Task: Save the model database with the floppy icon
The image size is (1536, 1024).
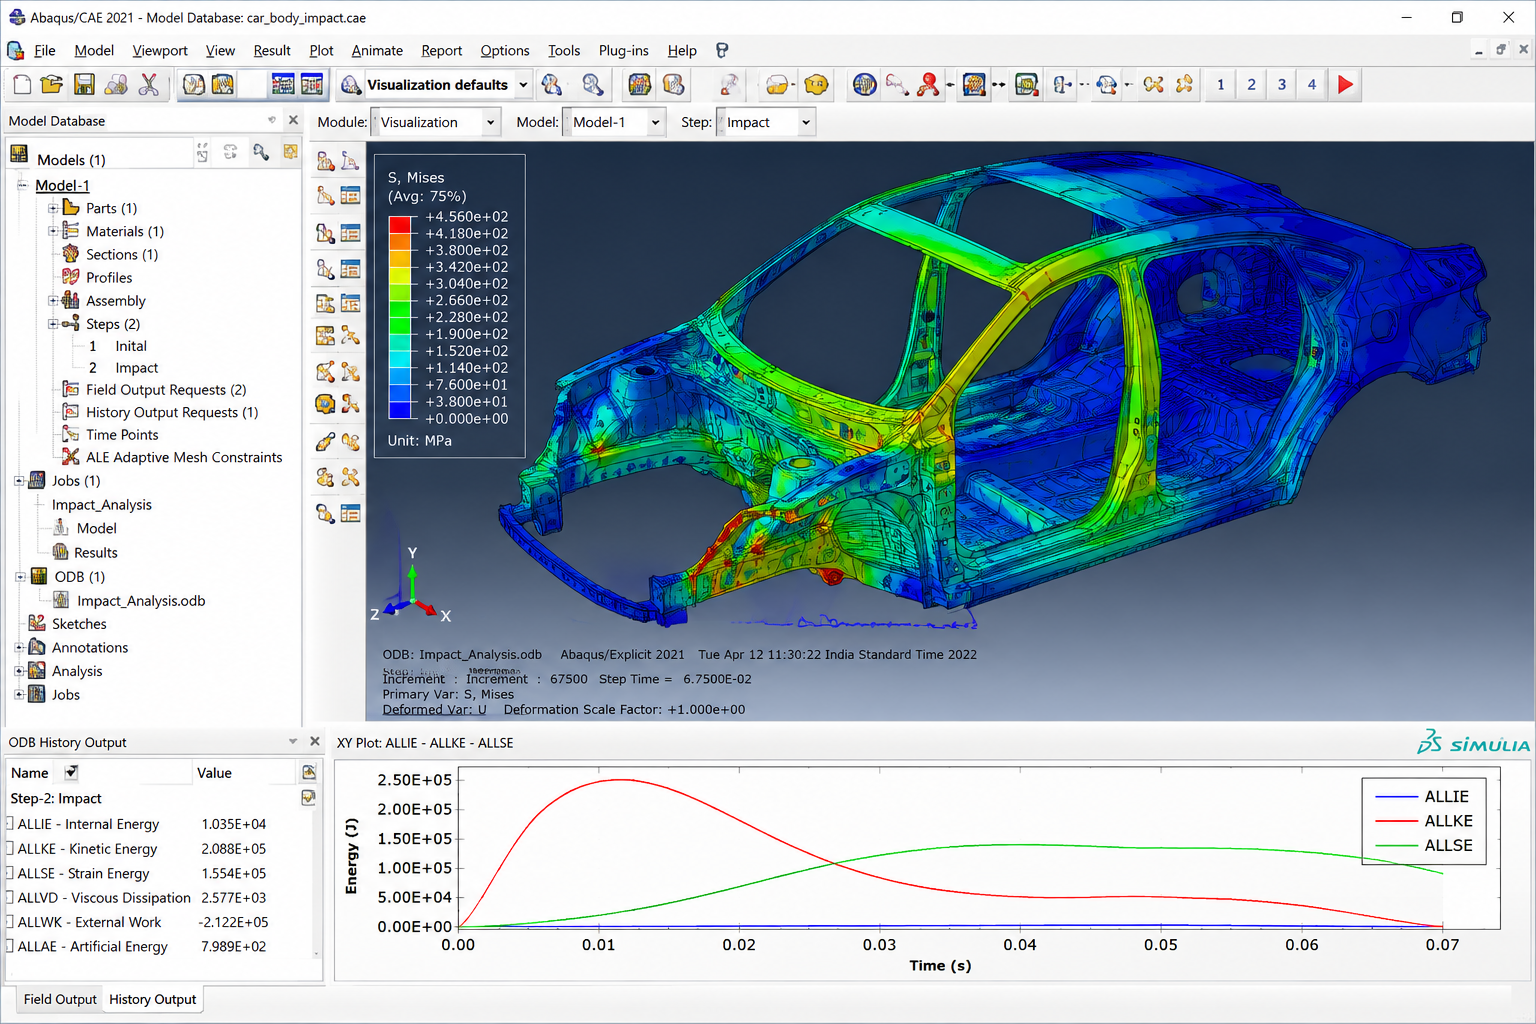Action: tap(84, 85)
